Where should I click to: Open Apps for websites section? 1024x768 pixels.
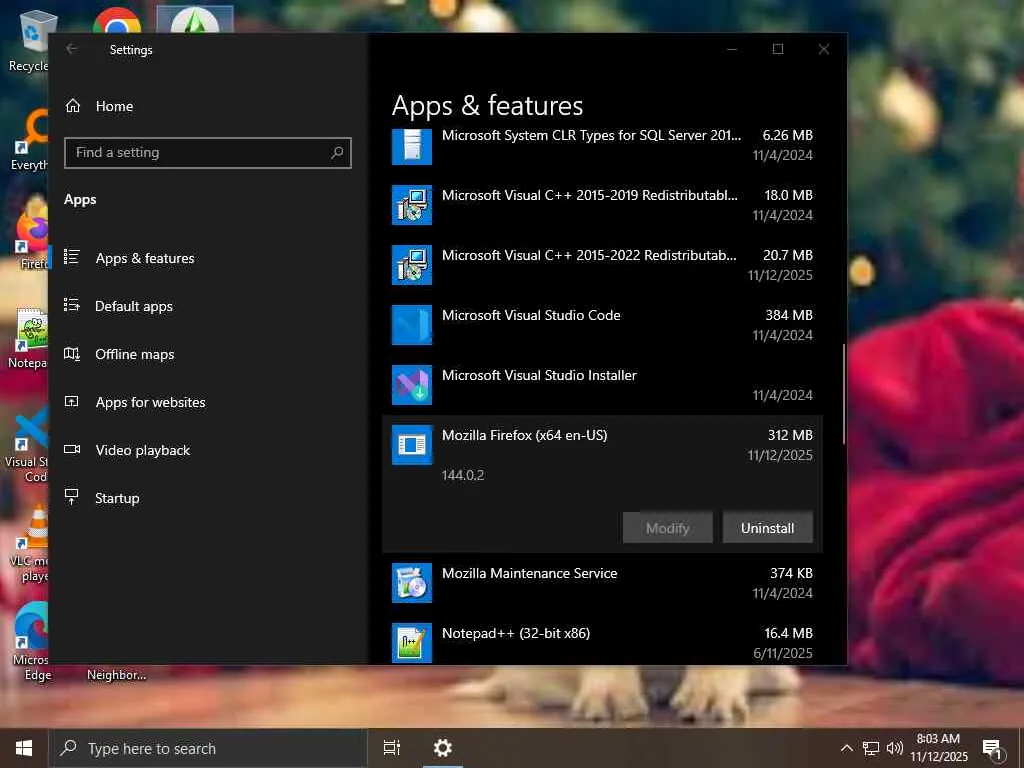tap(208, 402)
